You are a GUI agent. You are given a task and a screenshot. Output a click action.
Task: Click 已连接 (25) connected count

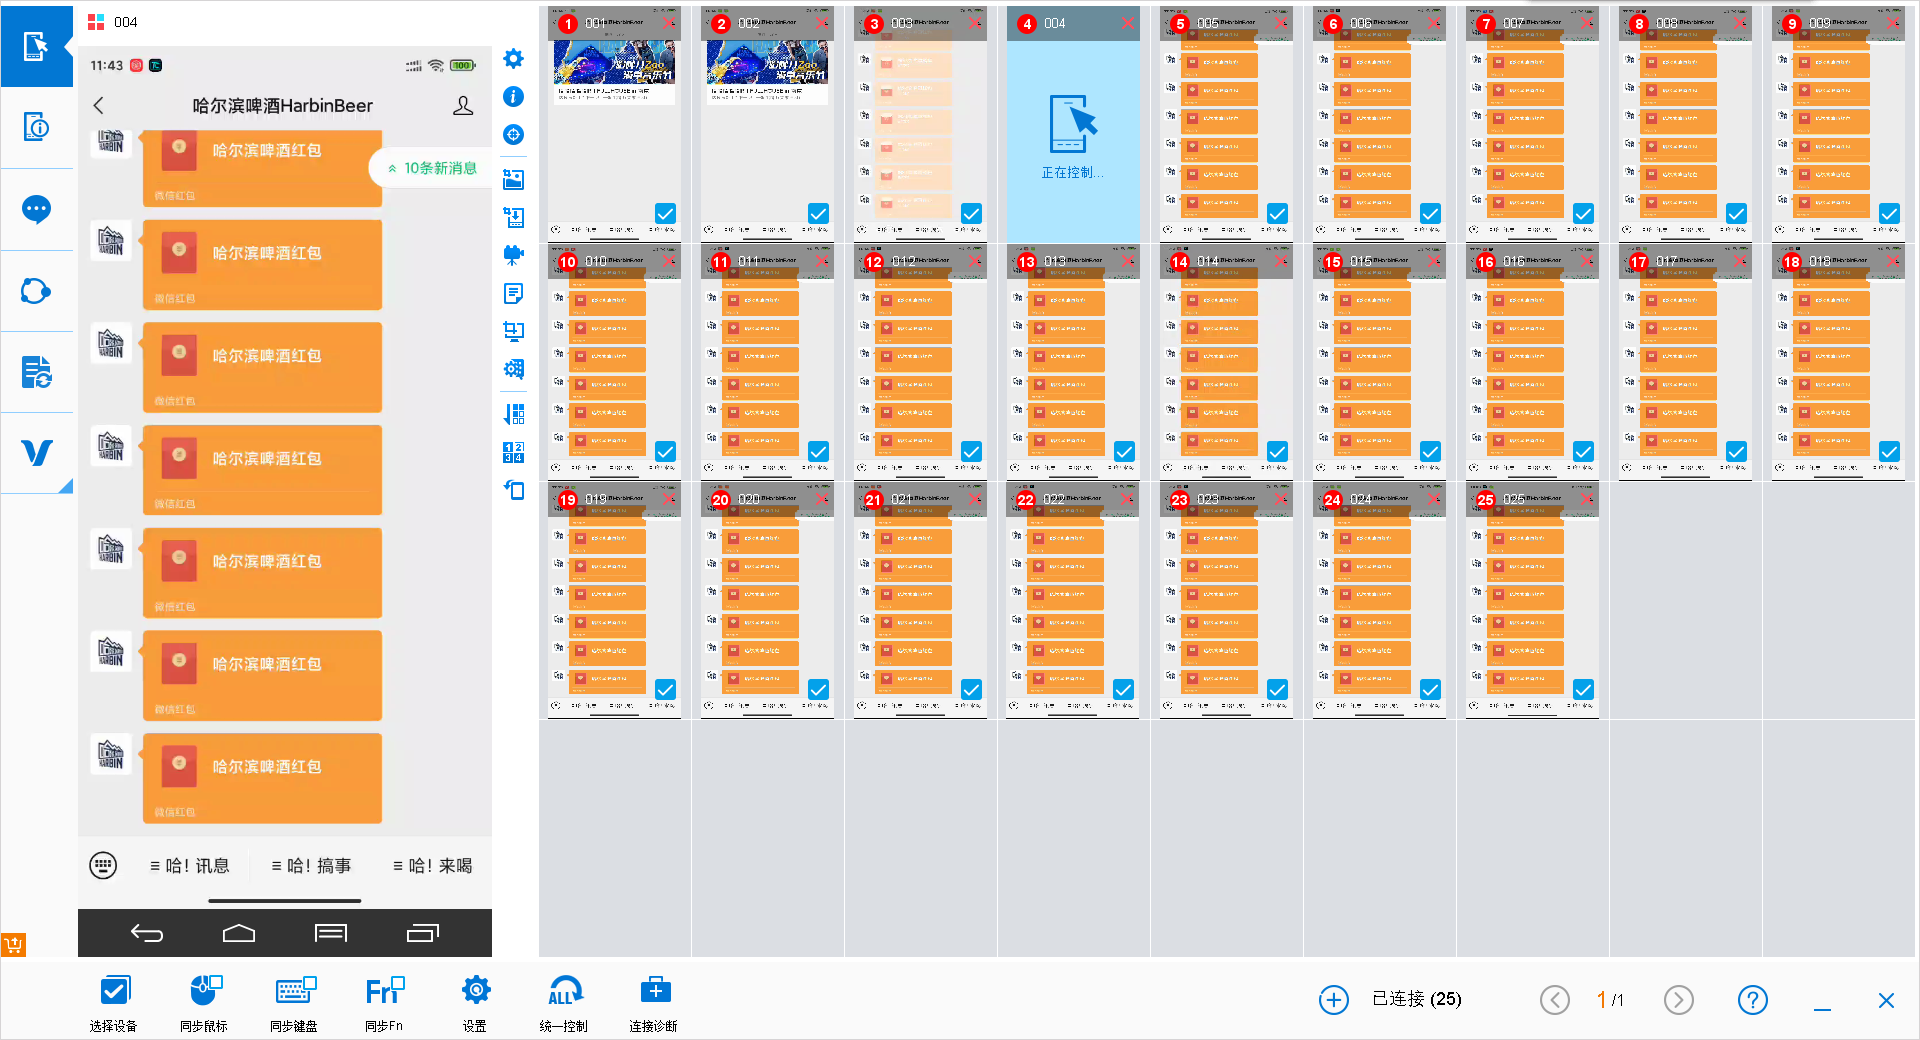click(1417, 1000)
